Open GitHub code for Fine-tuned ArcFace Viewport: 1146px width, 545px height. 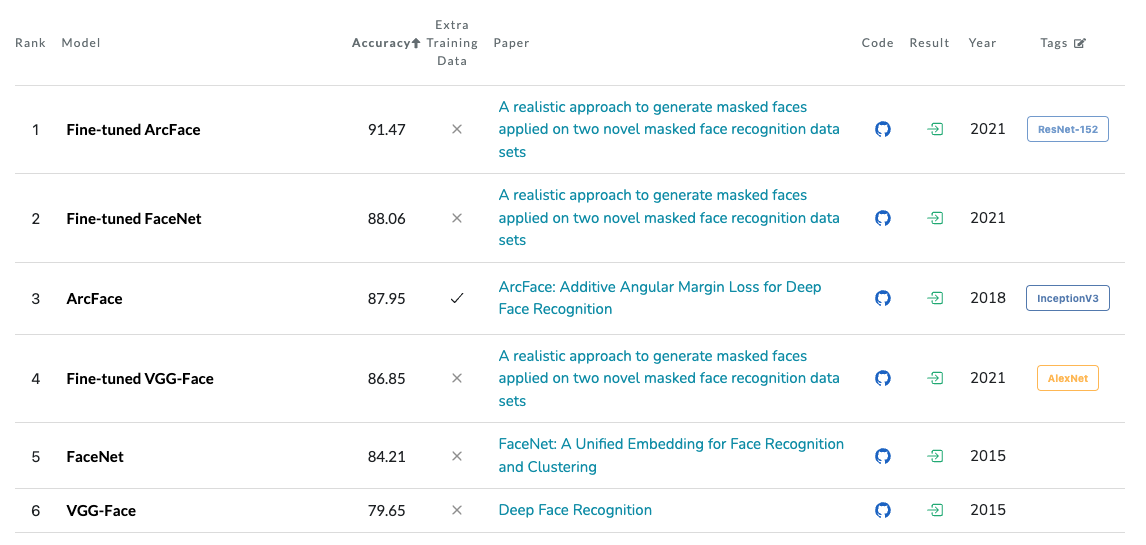[x=882, y=130]
